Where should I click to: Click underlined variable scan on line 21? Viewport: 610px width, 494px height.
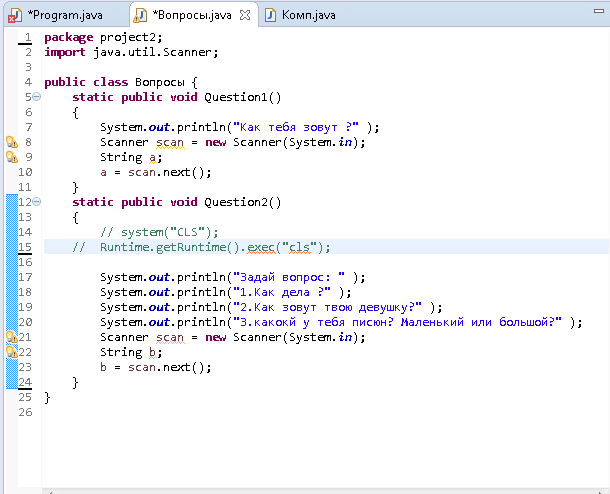click(x=170, y=337)
